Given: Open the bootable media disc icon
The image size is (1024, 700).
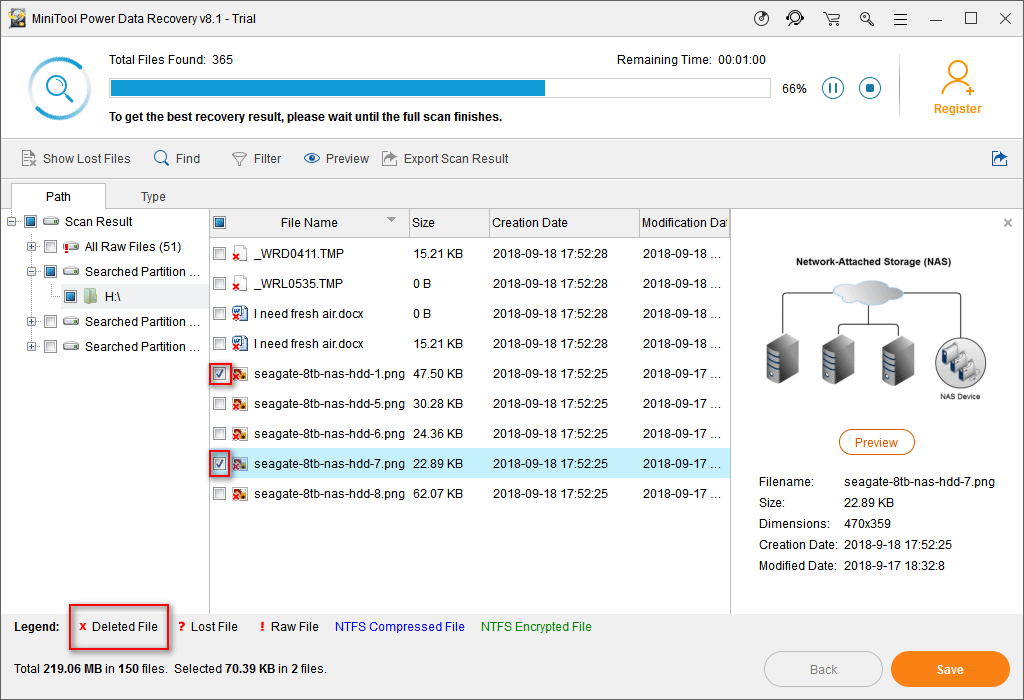Looking at the screenshot, I should tap(761, 18).
